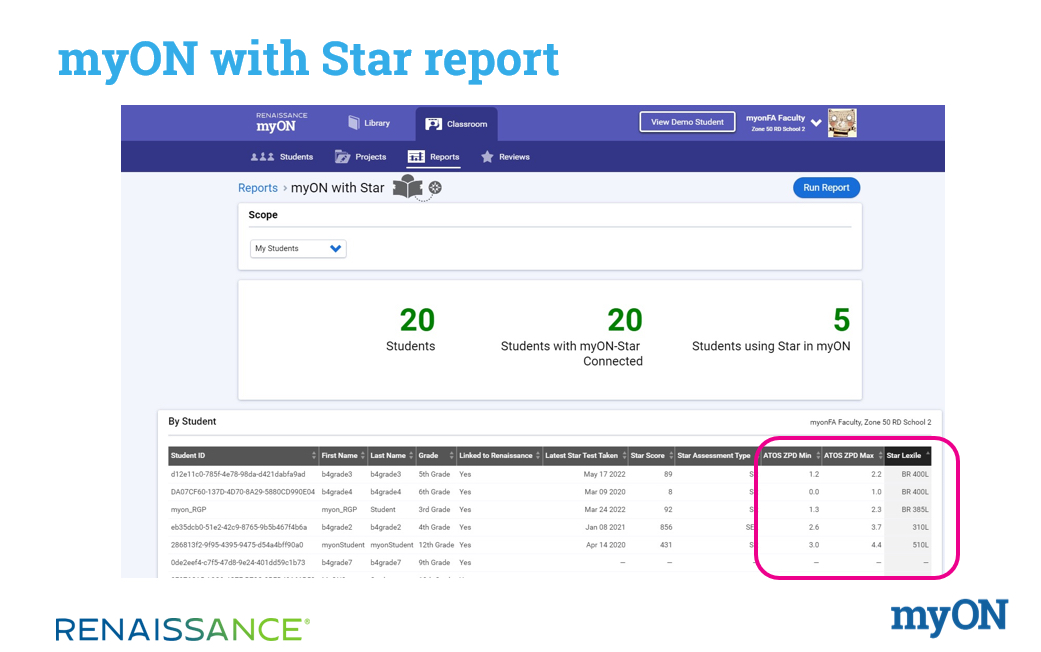The height and width of the screenshot is (652, 1041).
Task: Select myon_RGP student ID cell
Action: (189, 510)
